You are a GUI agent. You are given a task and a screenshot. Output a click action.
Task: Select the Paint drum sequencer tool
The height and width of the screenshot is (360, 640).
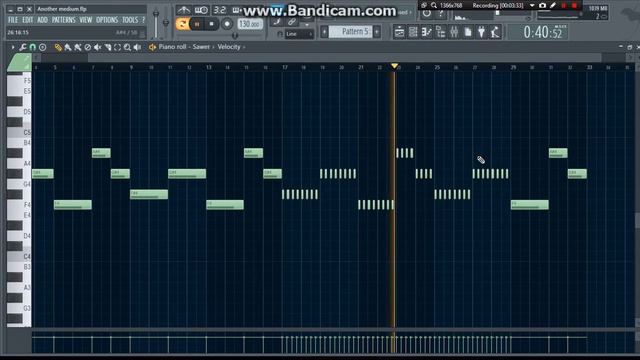tap(78, 47)
